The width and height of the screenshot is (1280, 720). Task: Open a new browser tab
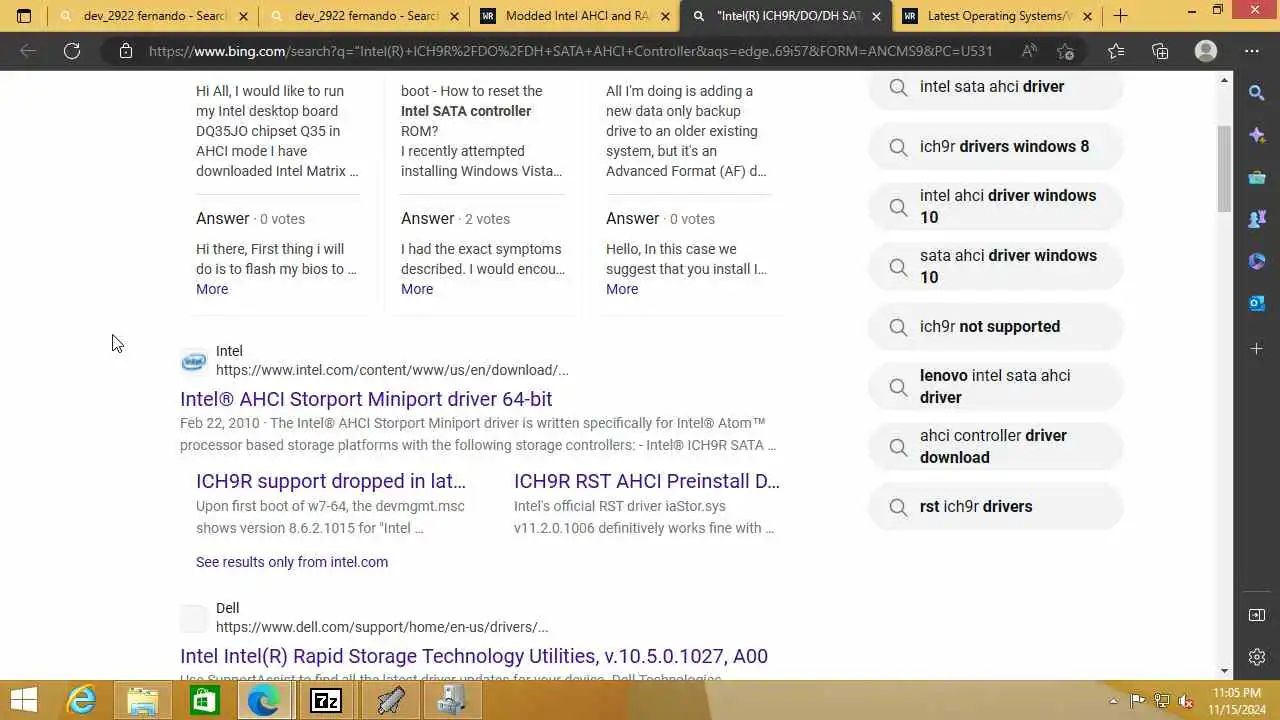click(1121, 16)
